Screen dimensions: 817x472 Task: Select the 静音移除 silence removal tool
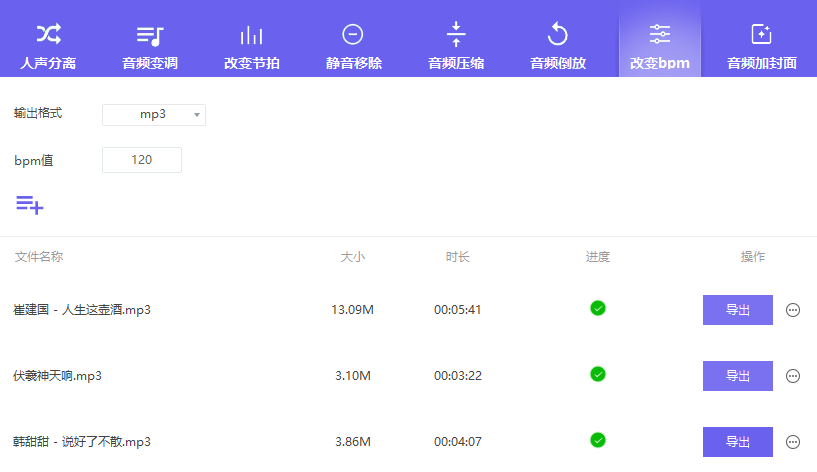point(352,45)
